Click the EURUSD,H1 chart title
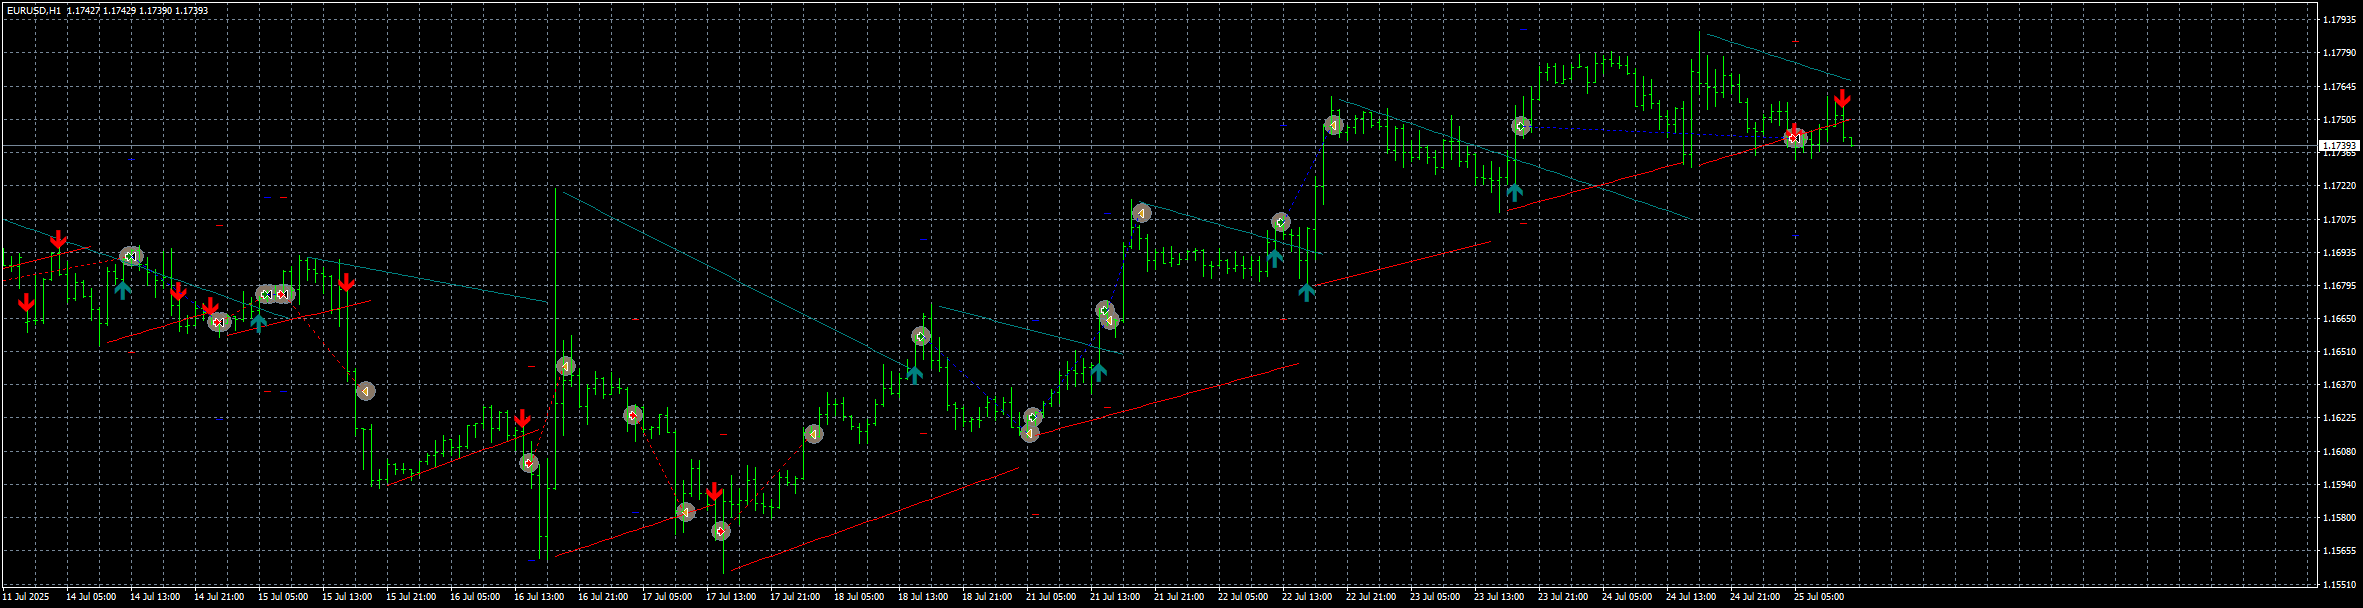Image resolution: width=2363 pixels, height=608 pixels. click(x=33, y=10)
